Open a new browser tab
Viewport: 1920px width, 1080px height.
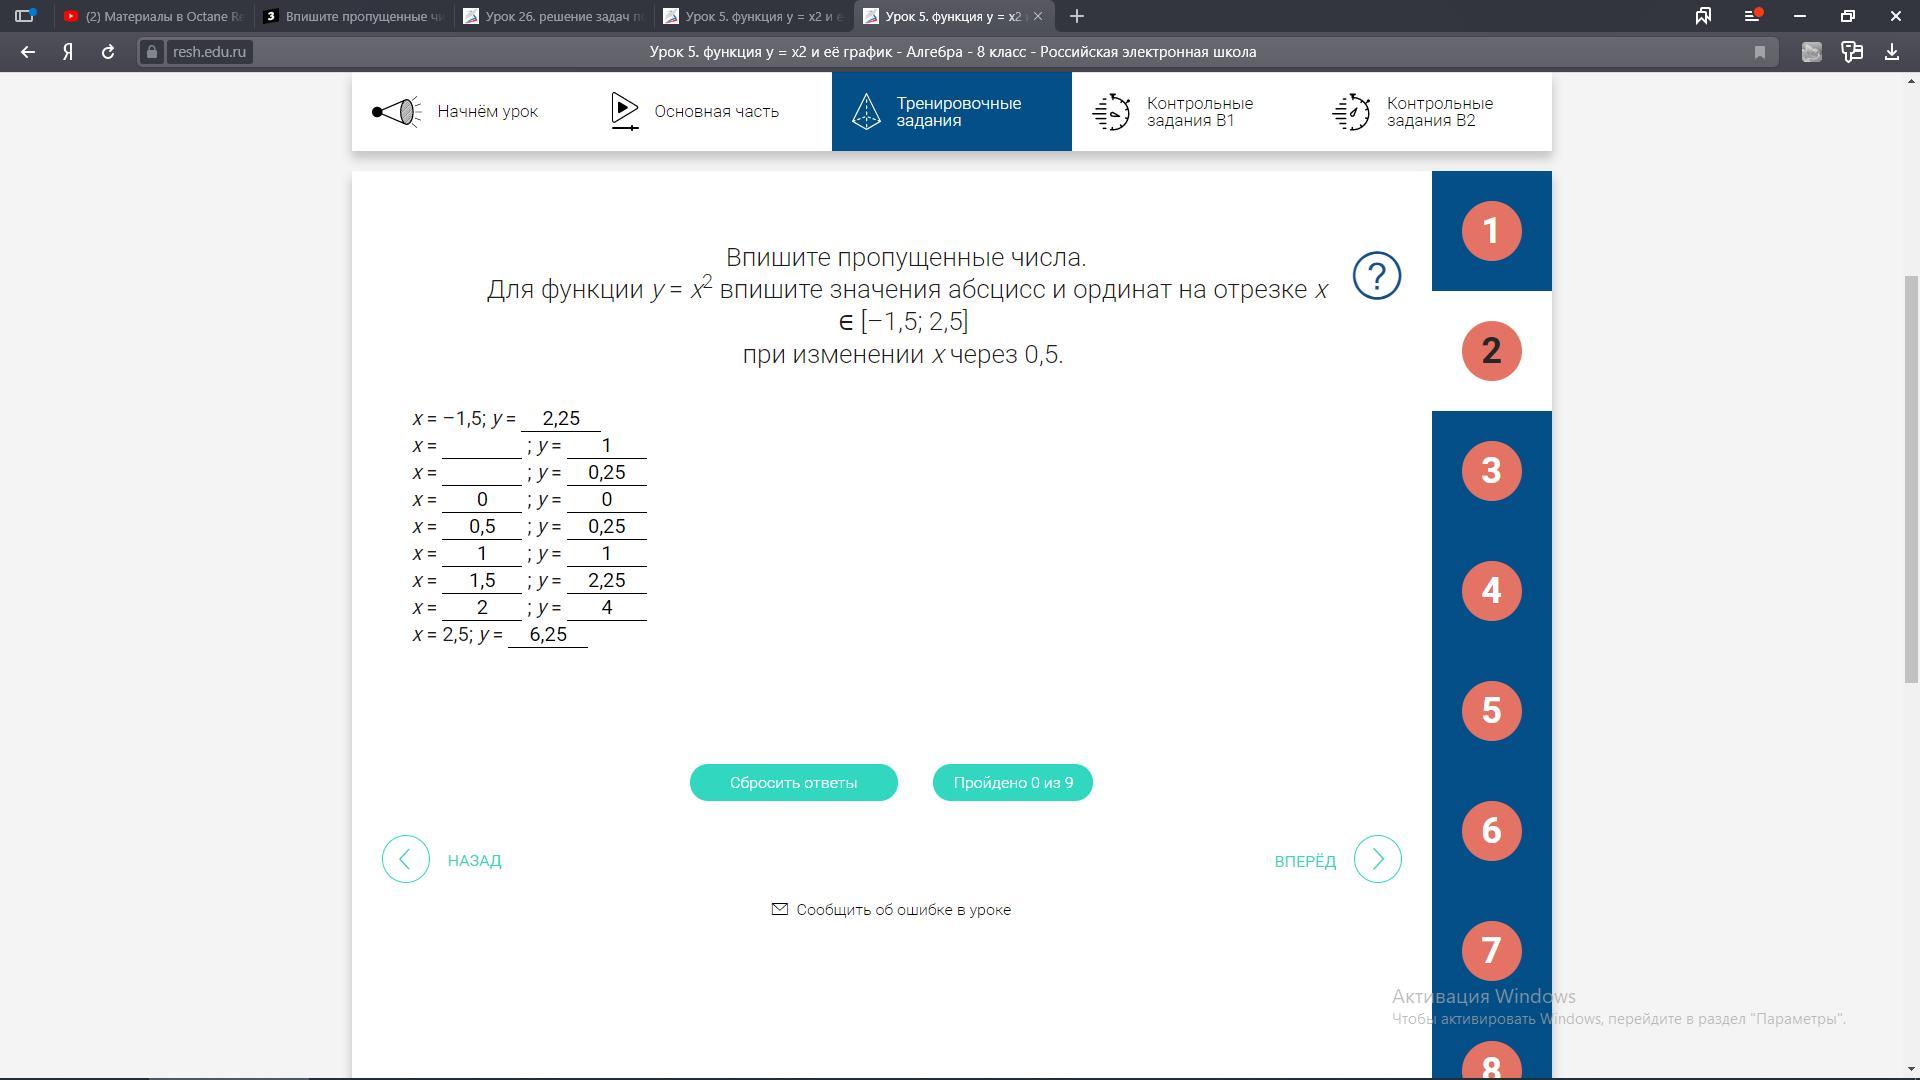tap(1077, 16)
